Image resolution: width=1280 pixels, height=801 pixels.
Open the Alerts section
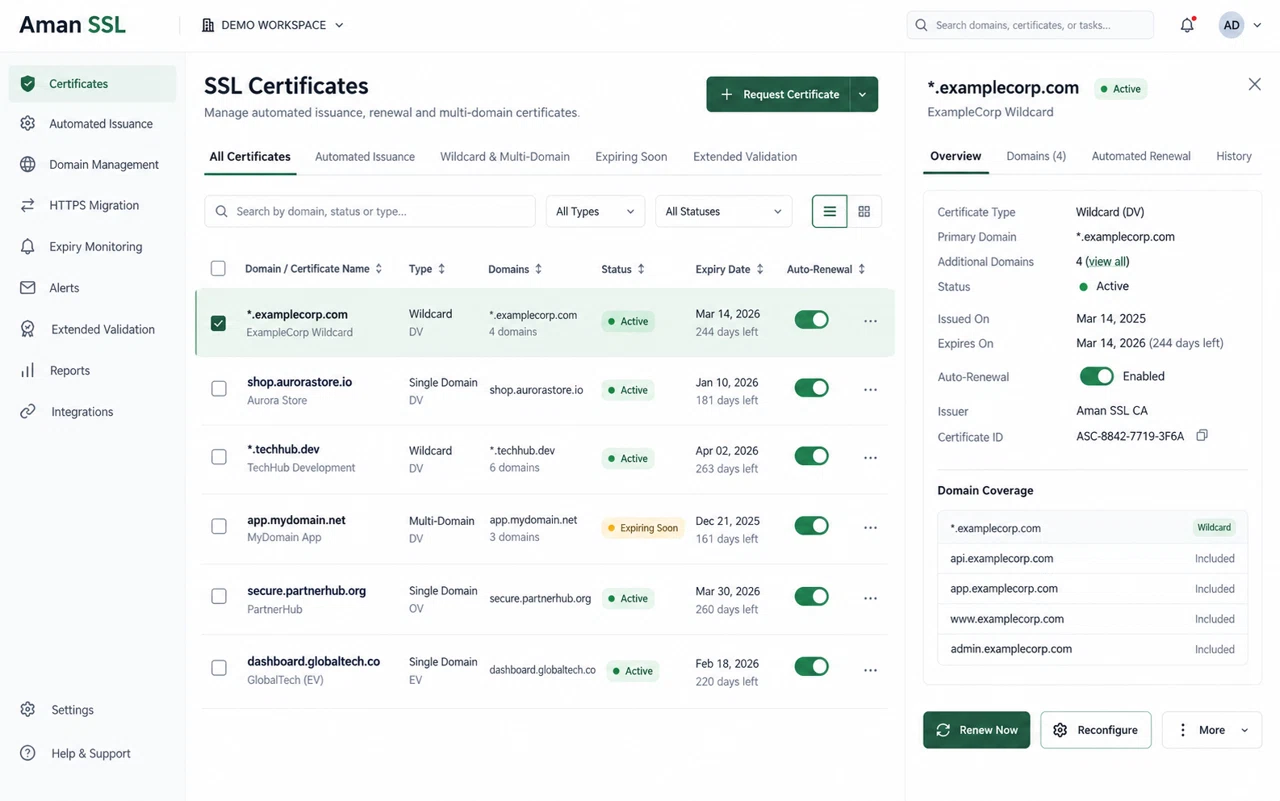[x=92, y=288]
